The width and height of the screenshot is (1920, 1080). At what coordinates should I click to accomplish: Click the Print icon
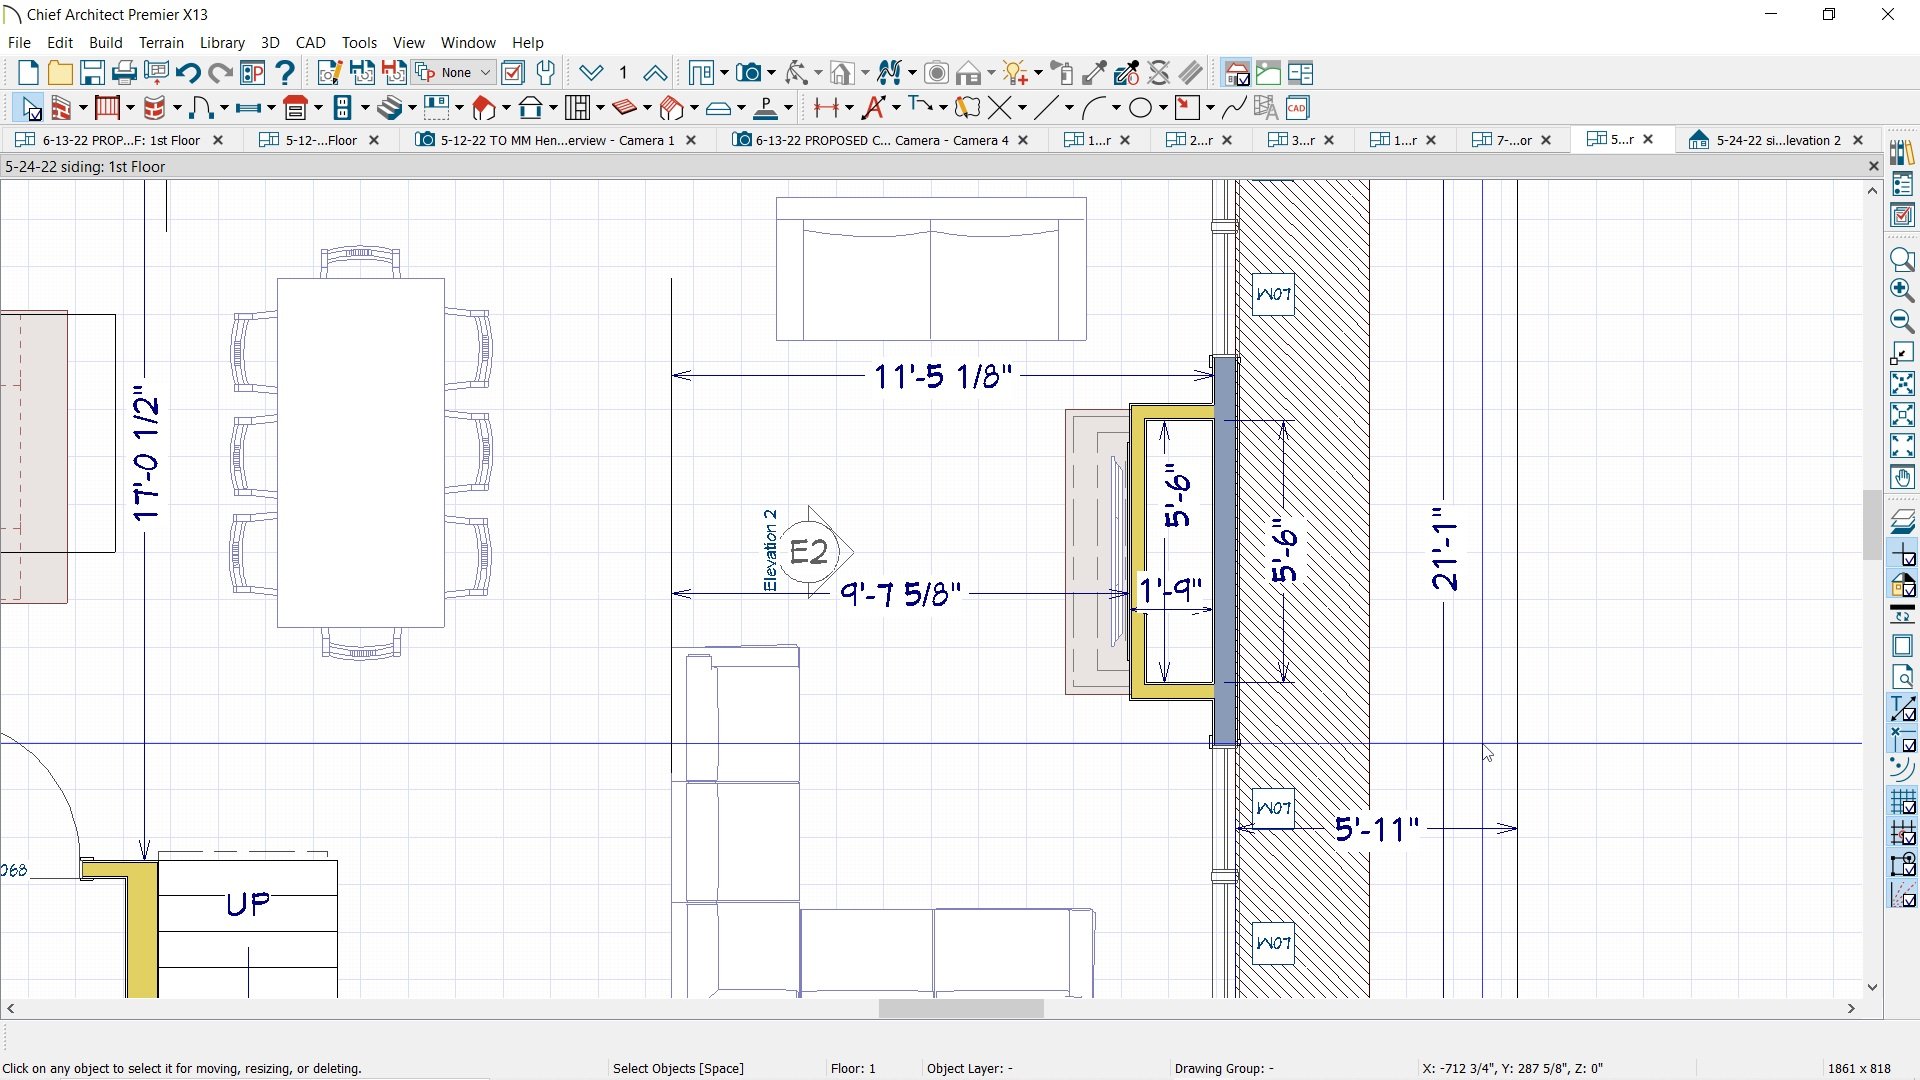(124, 73)
